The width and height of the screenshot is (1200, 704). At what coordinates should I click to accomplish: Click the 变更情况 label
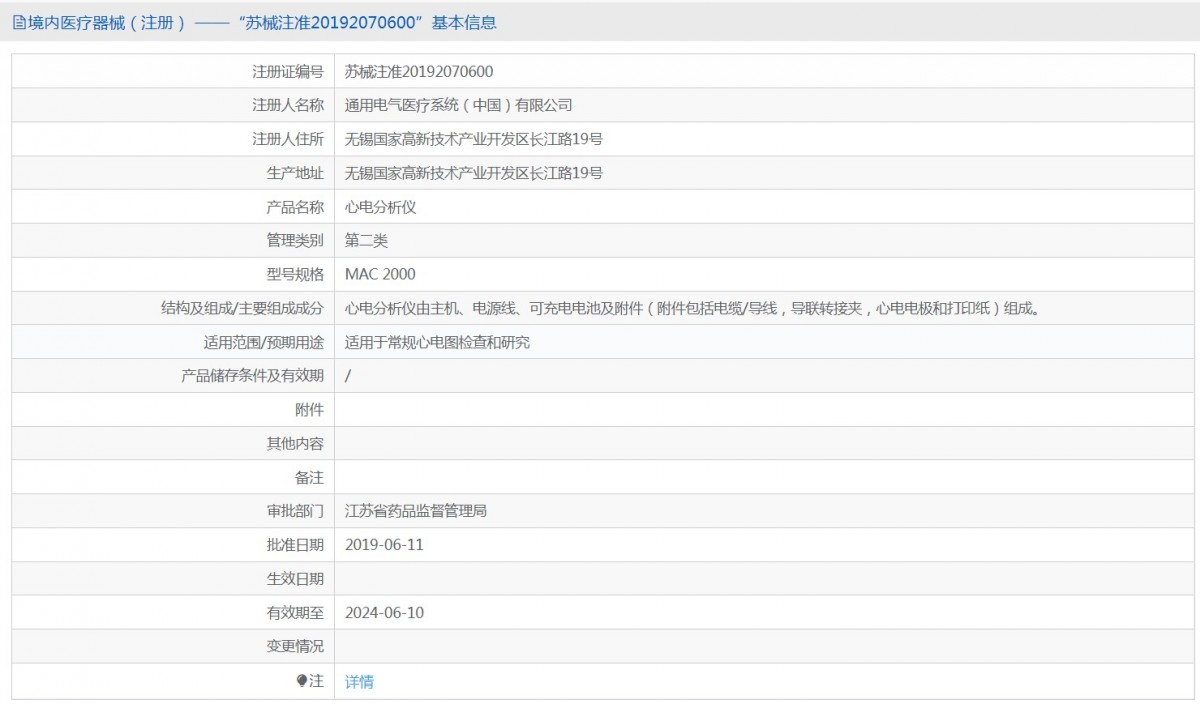pos(295,647)
